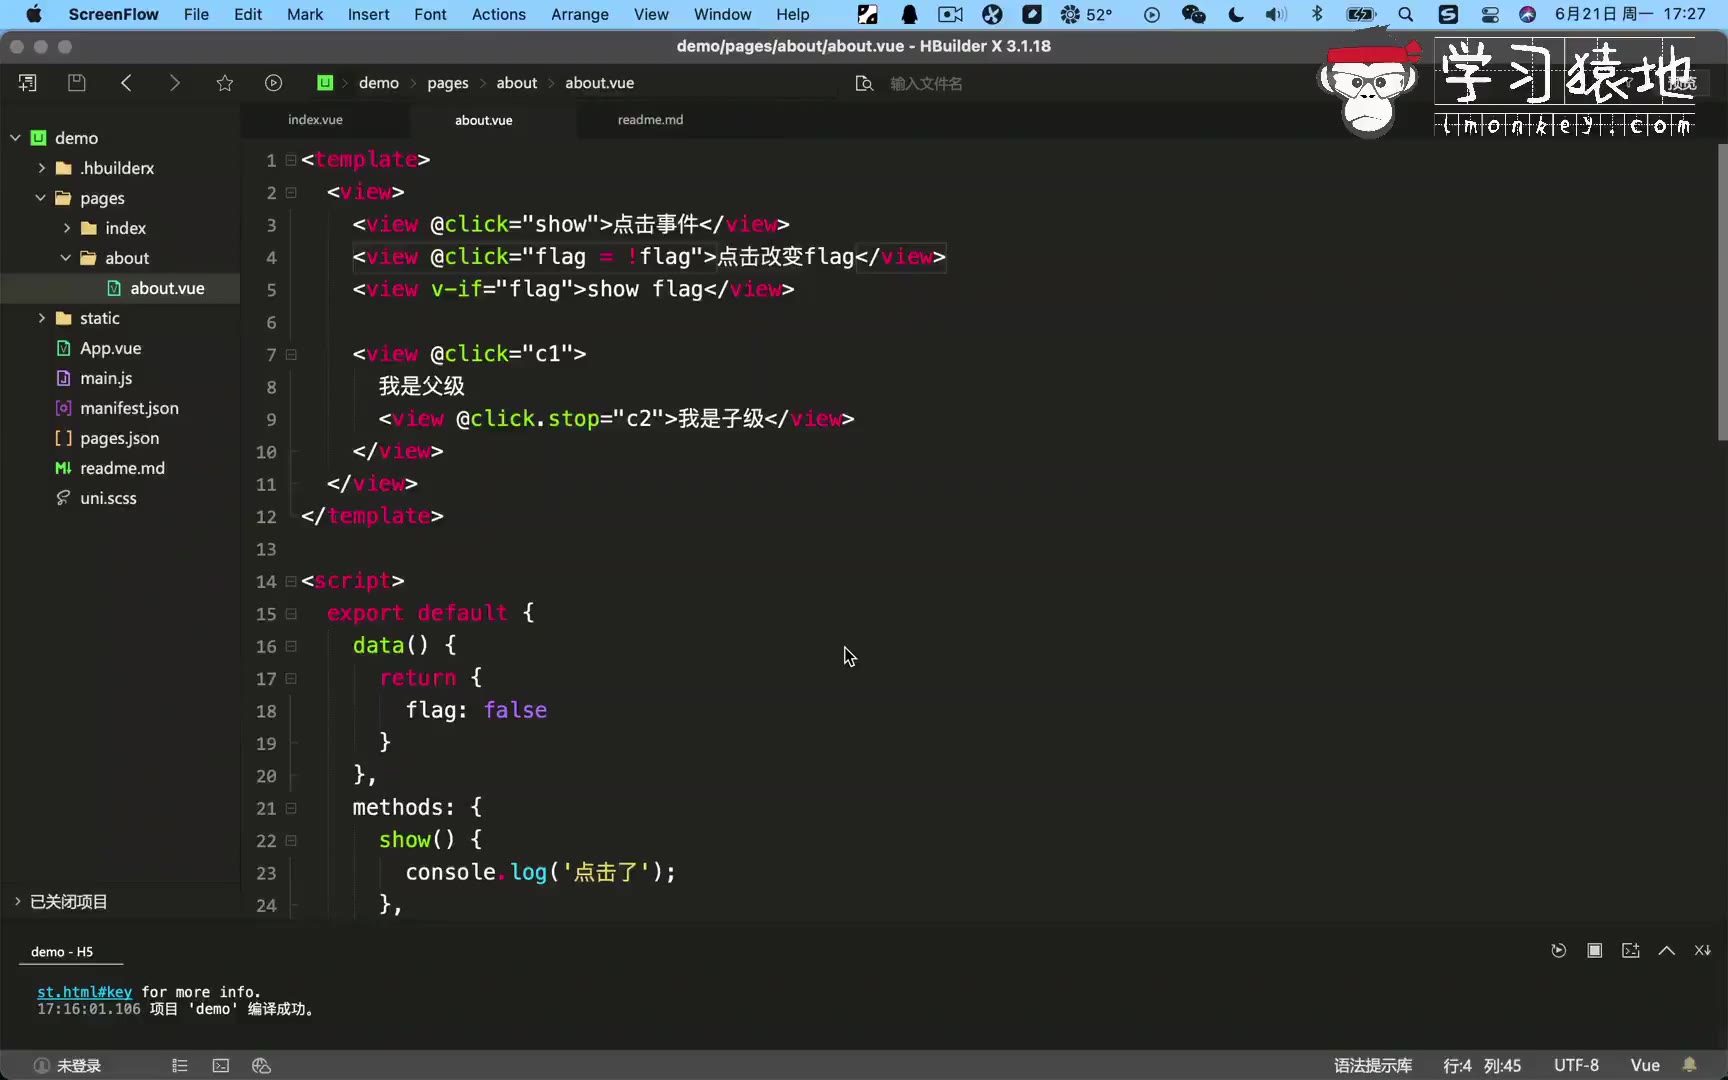Bookmark with the star icon
The height and width of the screenshot is (1080, 1728).
(x=224, y=83)
